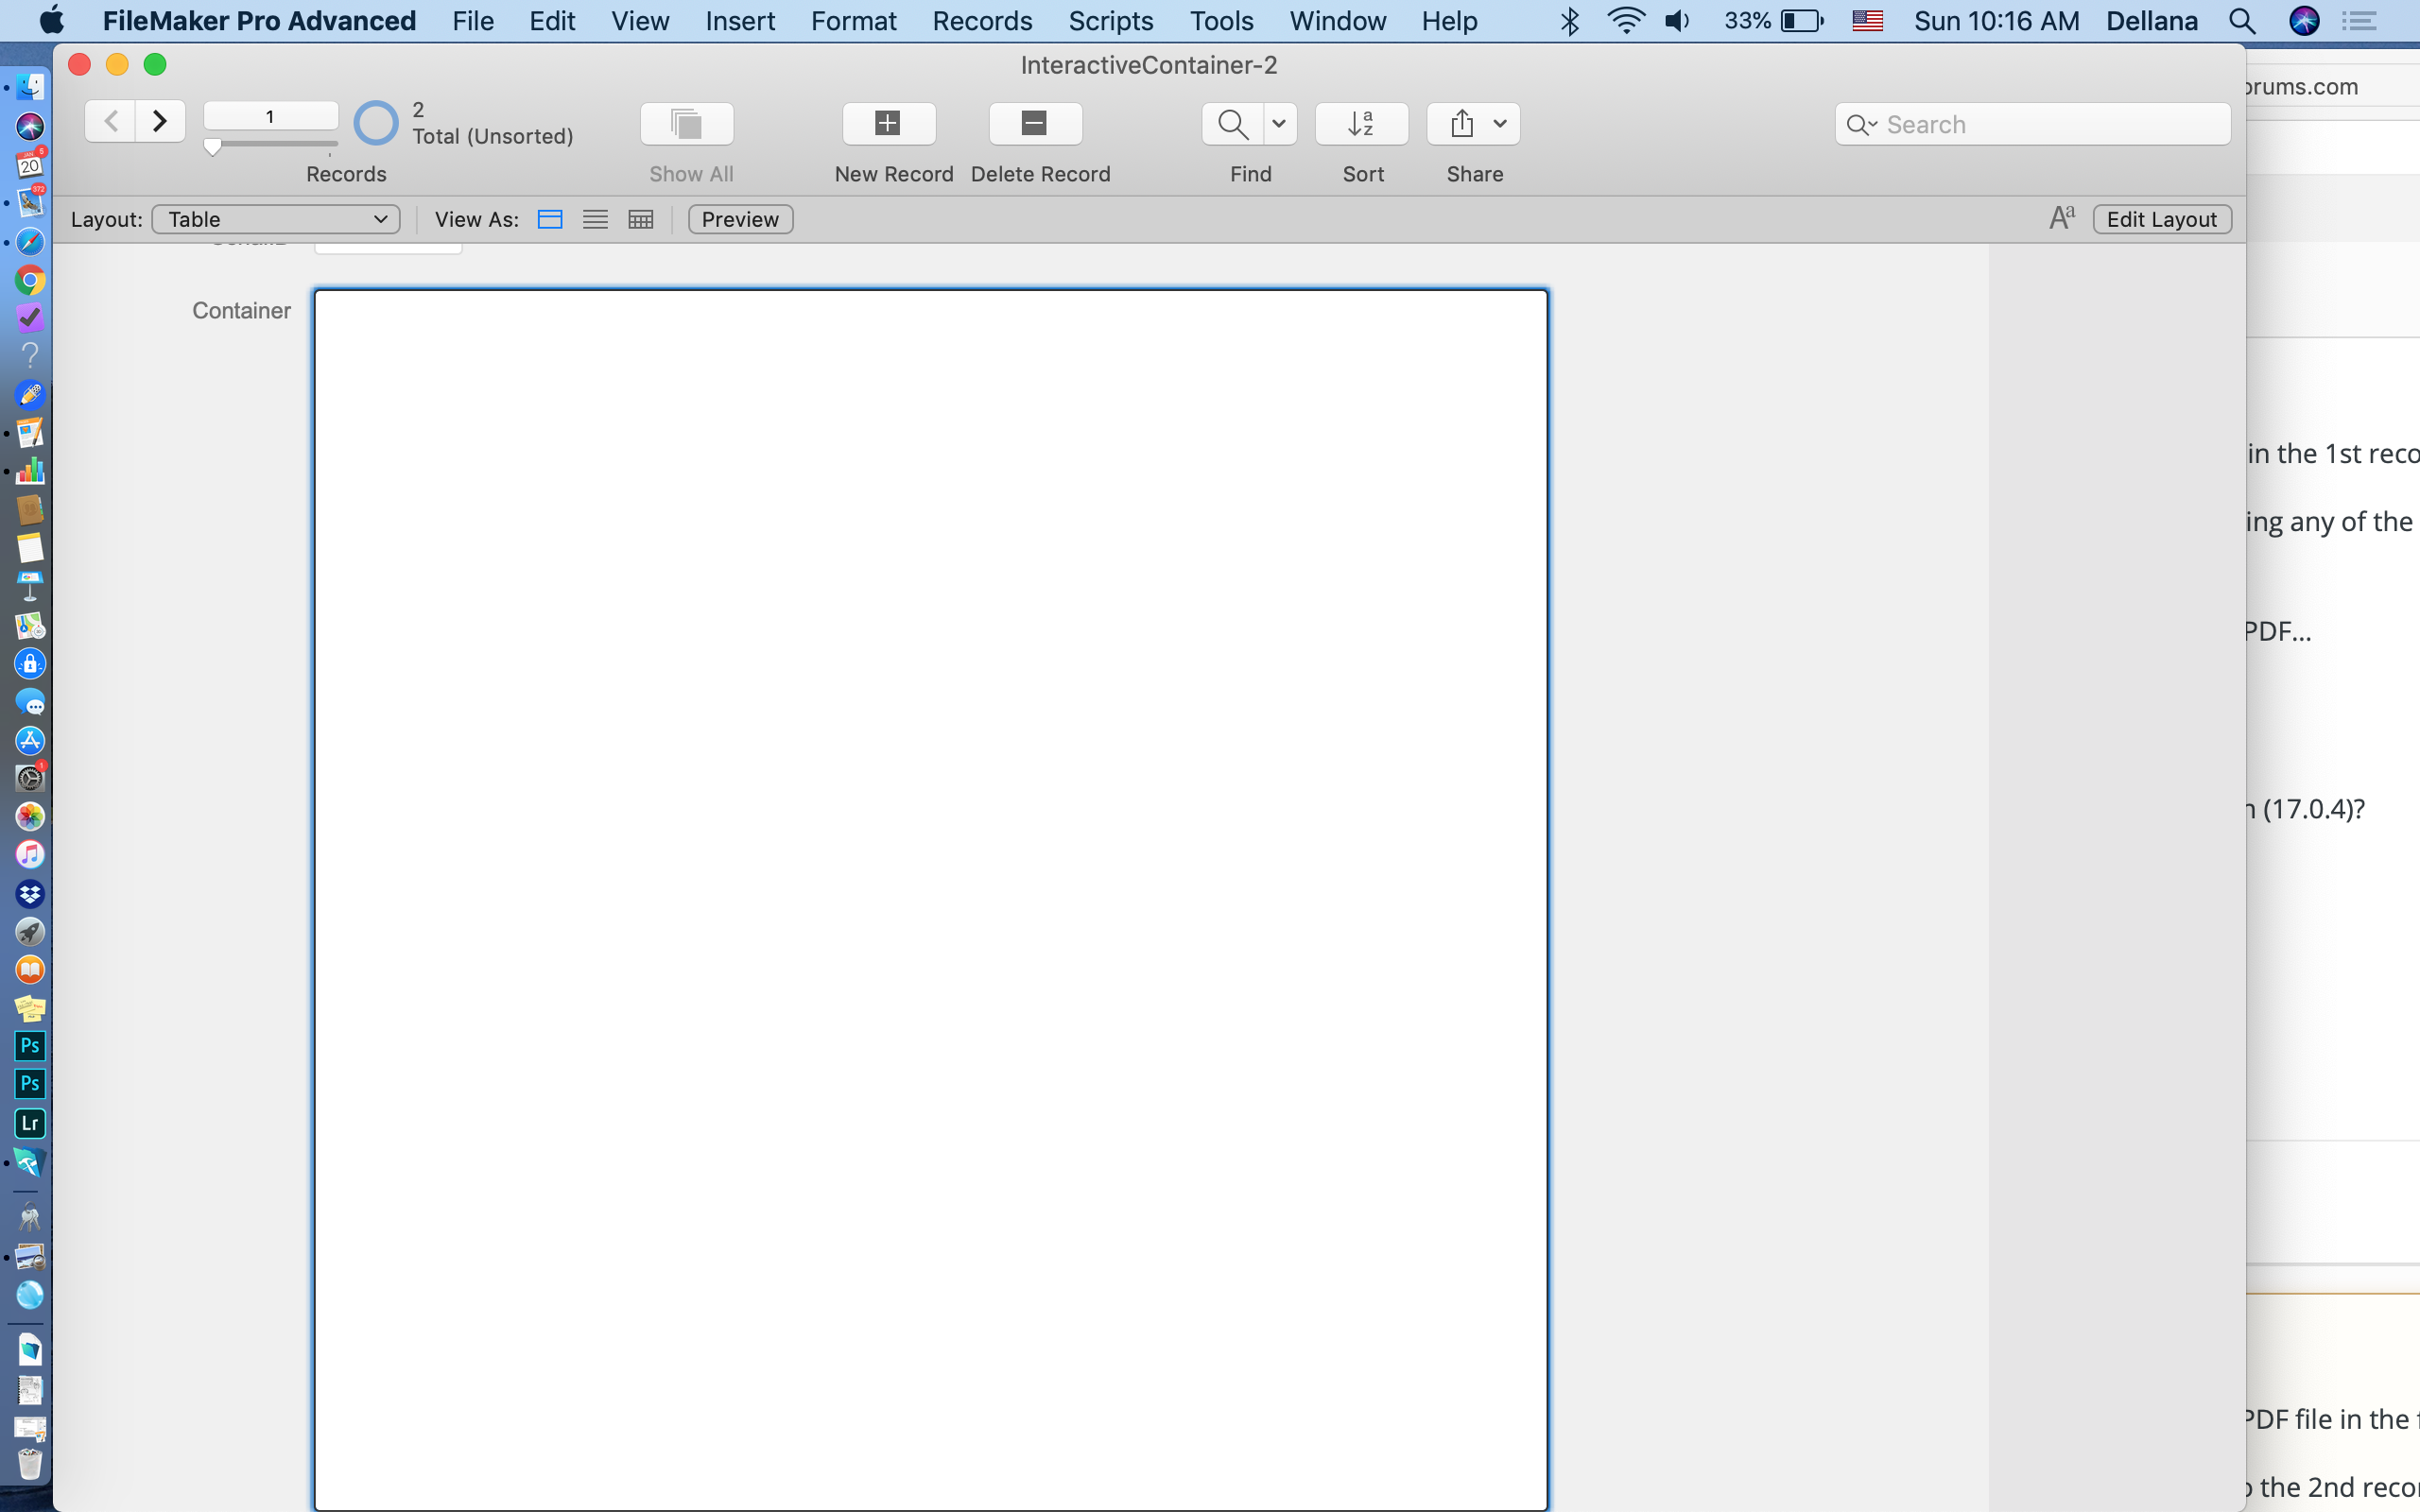Open Siri from the menu bar
The width and height of the screenshot is (2420, 1512).
2304,21
